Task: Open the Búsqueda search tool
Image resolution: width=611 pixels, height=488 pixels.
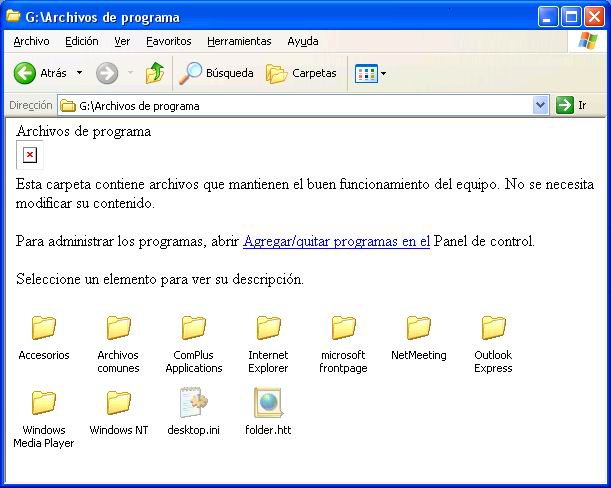Action: click(216, 73)
